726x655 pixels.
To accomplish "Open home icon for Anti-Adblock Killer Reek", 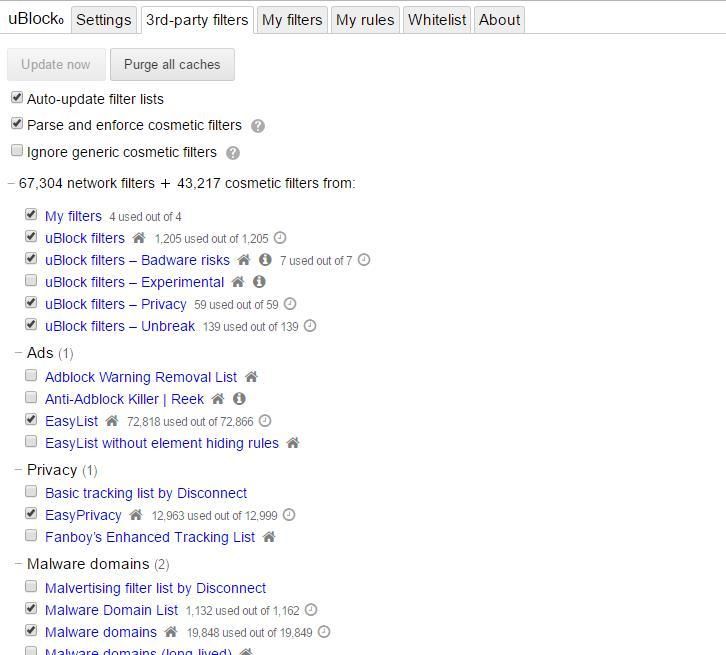I will click(218, 399).
